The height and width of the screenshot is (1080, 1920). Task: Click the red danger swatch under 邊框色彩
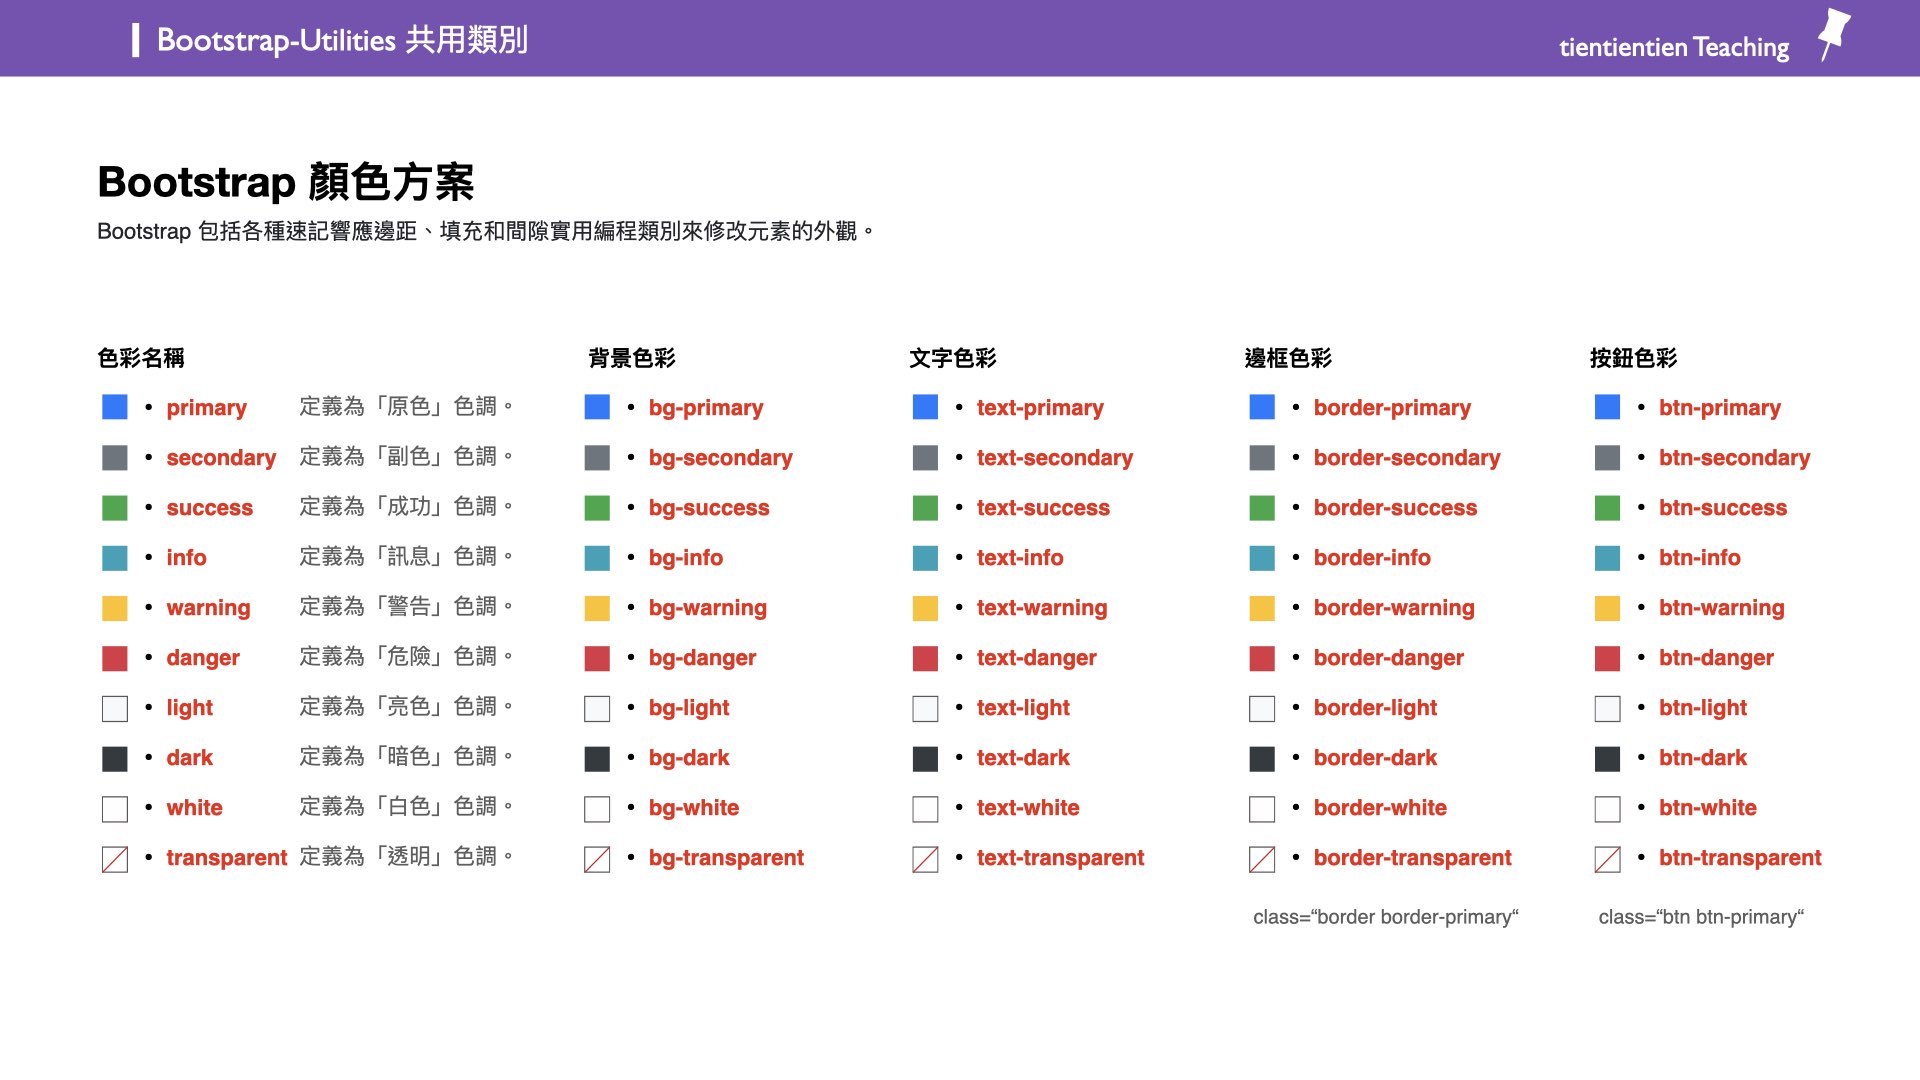[x=1261, y=657]
